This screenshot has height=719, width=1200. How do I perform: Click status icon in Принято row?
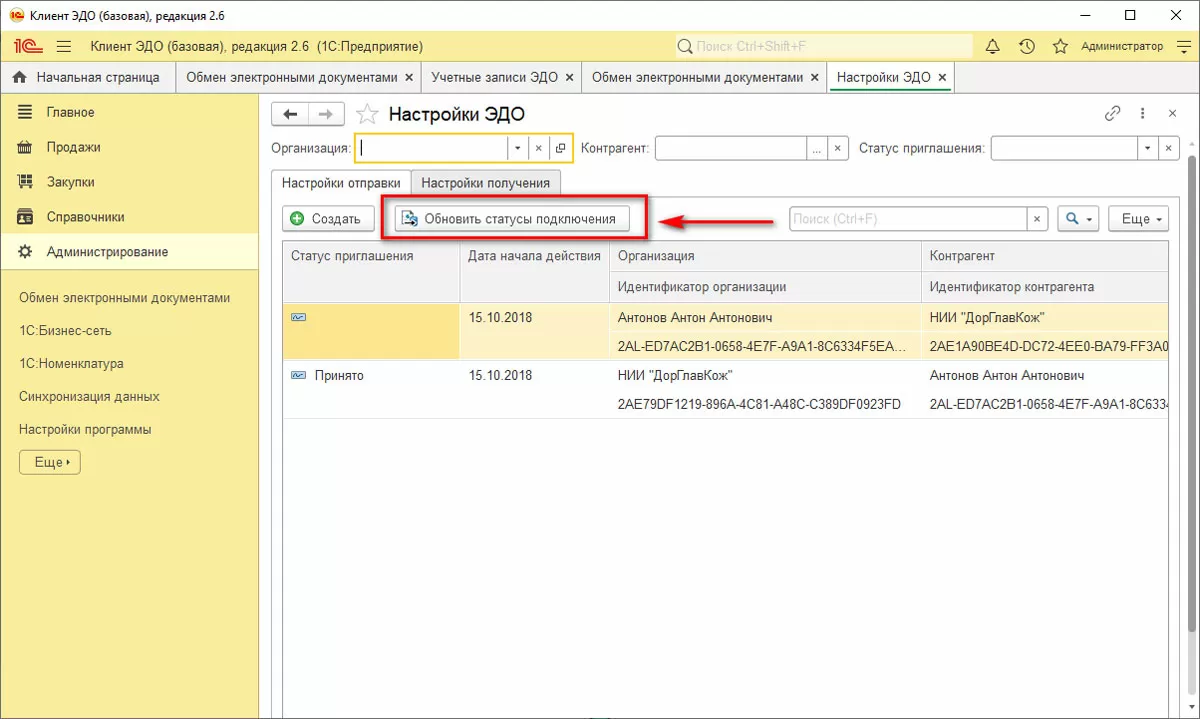pyautogui.click(x=298, y=376)
